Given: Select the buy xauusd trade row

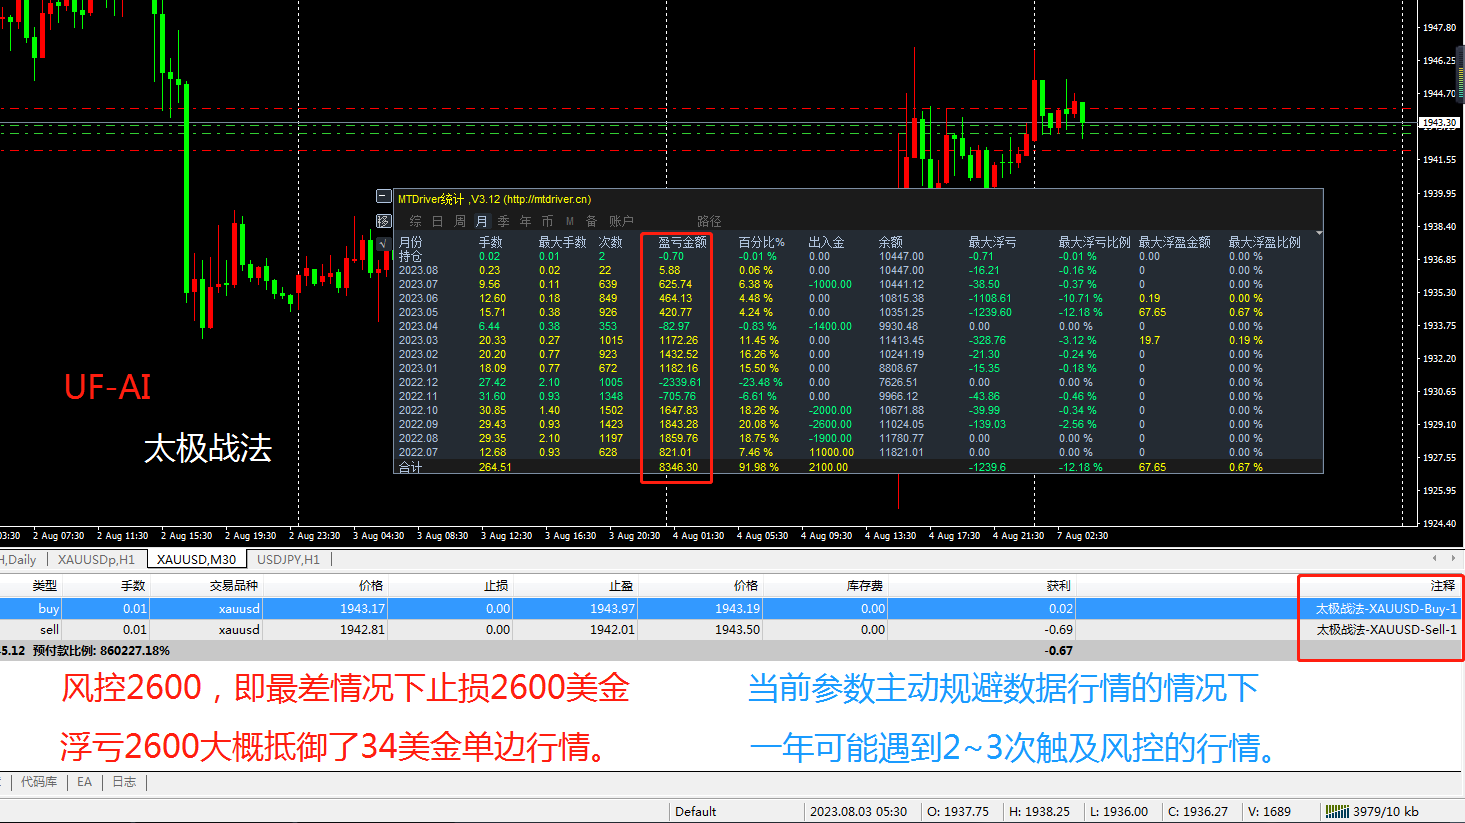Looking at the screenshot, I should tap(730, 608).
